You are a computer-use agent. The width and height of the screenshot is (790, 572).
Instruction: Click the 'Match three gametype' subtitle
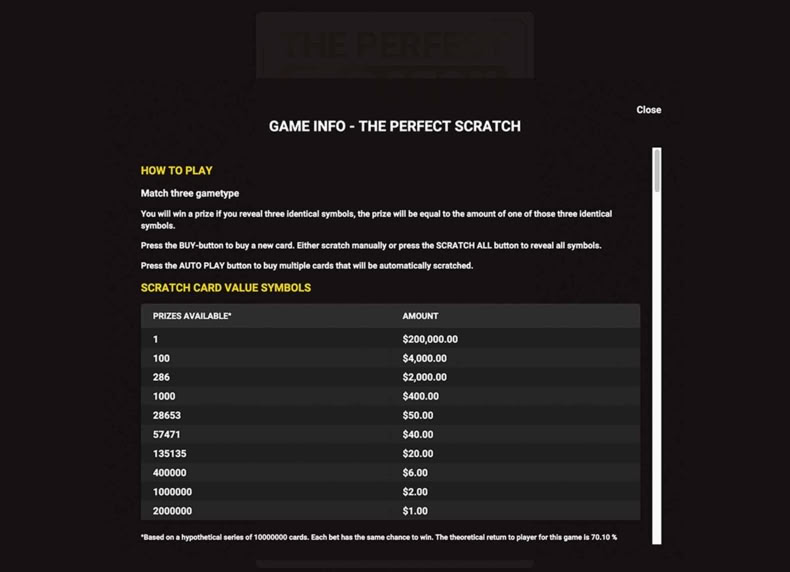[x=190, y=193]
